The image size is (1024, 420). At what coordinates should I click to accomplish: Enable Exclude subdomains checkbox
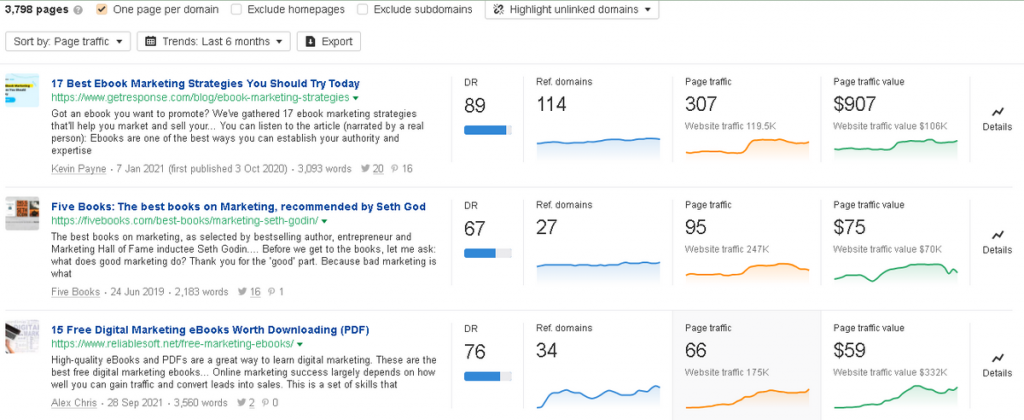point(364,10)
